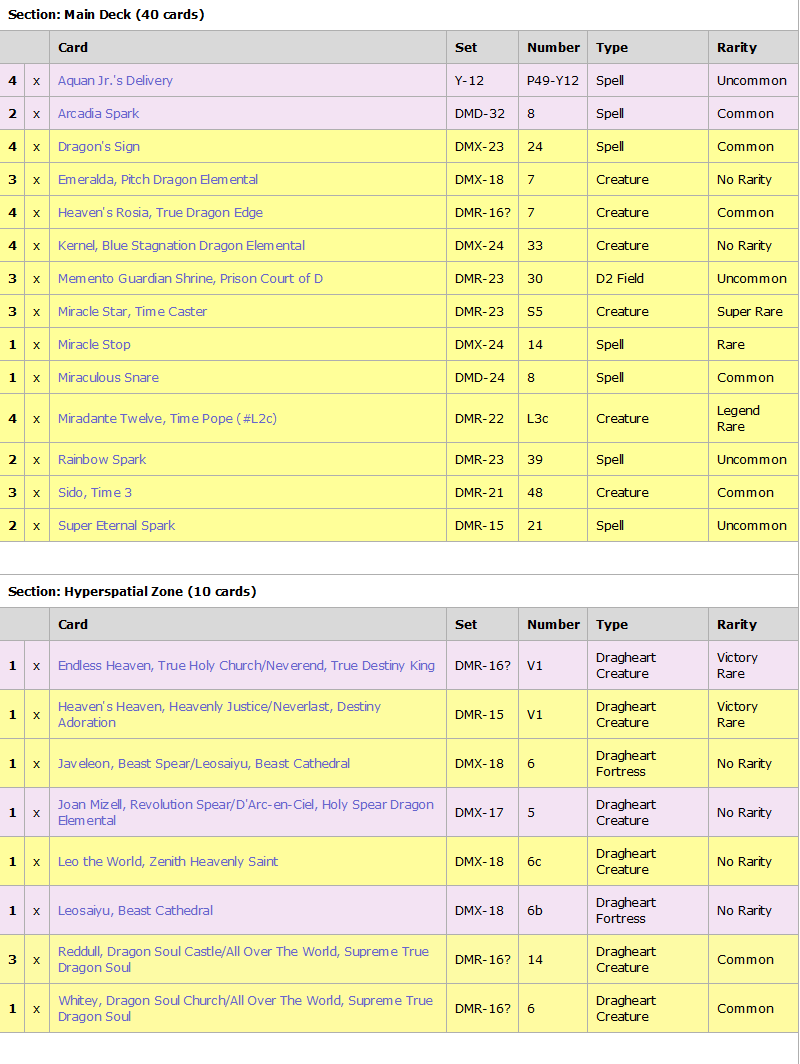Select Victory Rare in Endless Heaven row
Viewport: 800px width, 1064px height.
[x=753, y=666]
